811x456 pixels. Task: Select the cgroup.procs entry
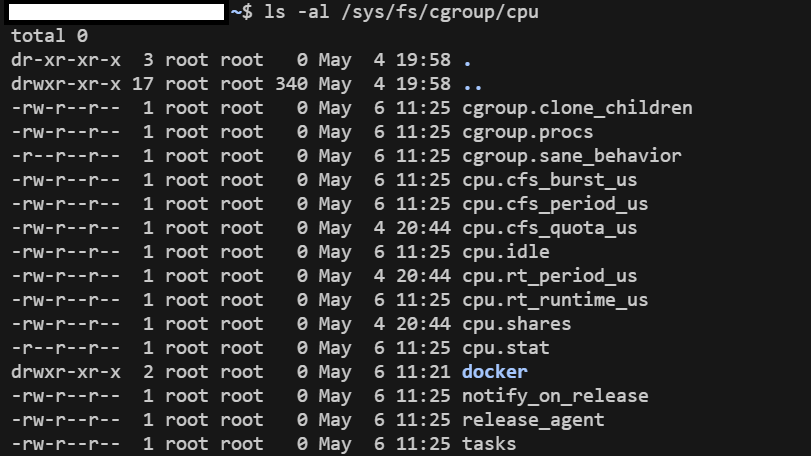pos(528,132)
